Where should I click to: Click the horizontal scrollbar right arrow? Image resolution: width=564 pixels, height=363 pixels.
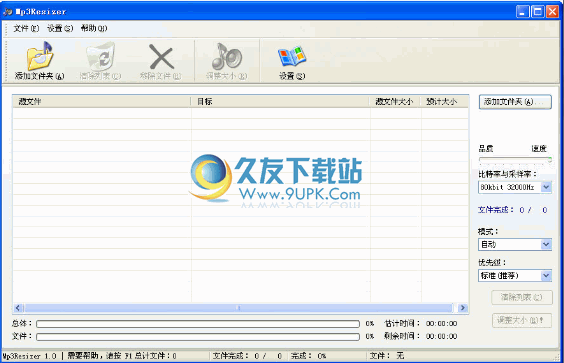(463, 308)
